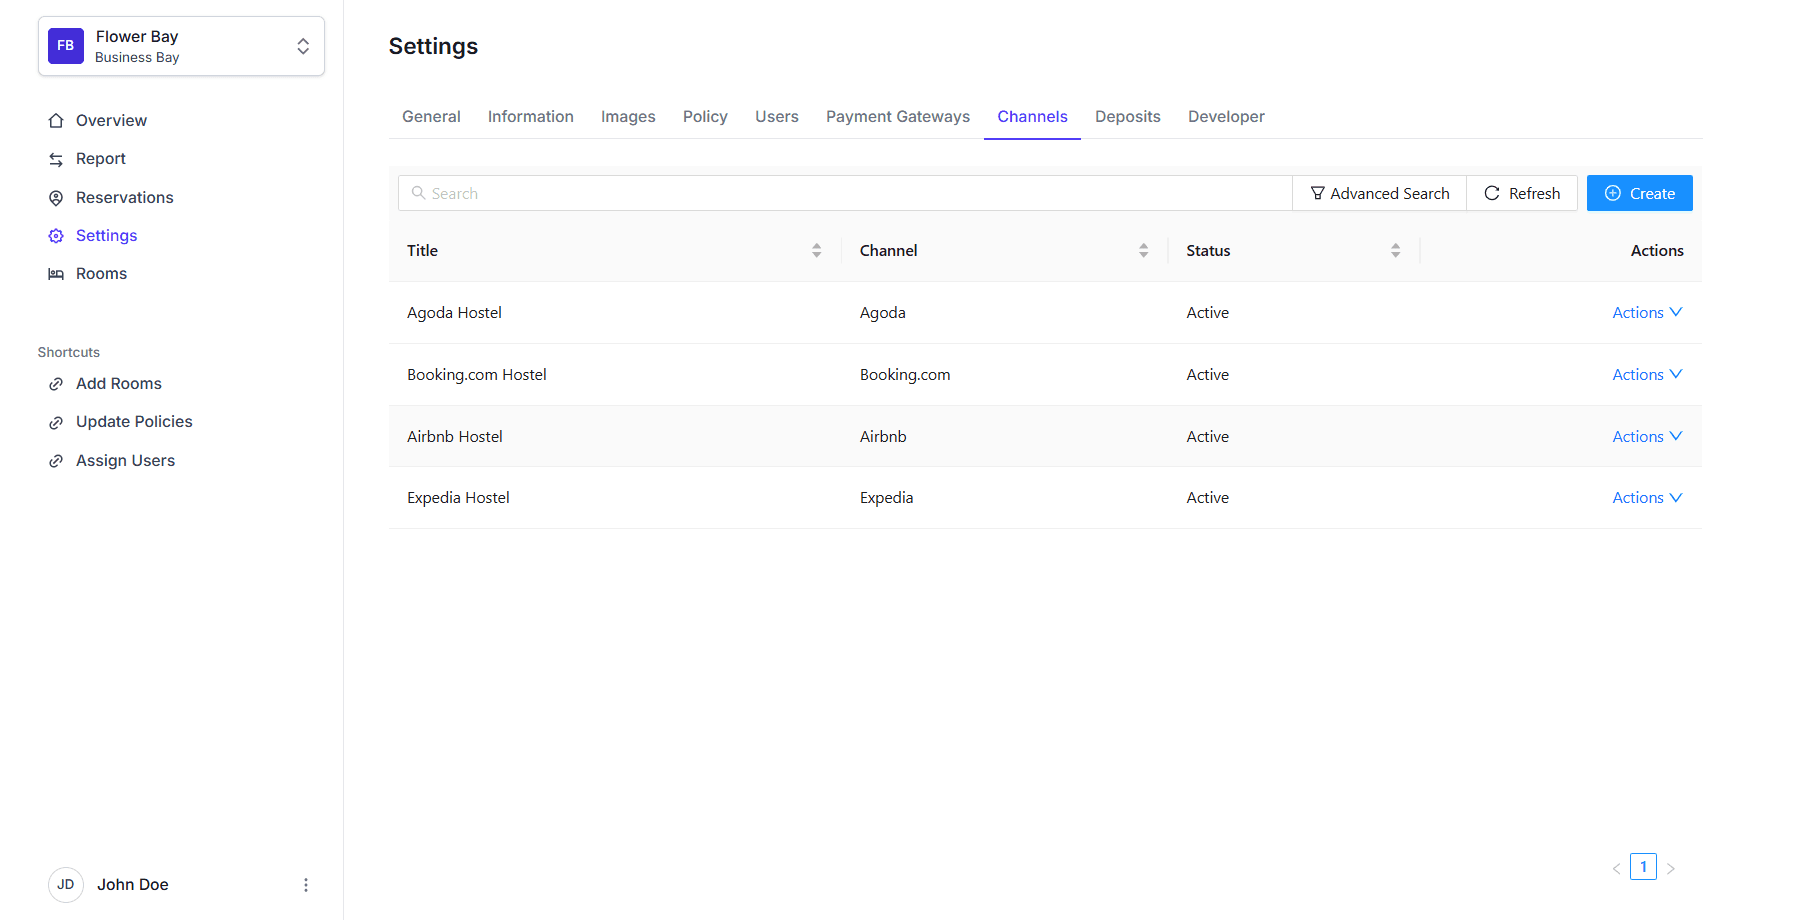Switch to the Deposits tab
Viewport: 1807px width, 920px height.
point(1127,117)
